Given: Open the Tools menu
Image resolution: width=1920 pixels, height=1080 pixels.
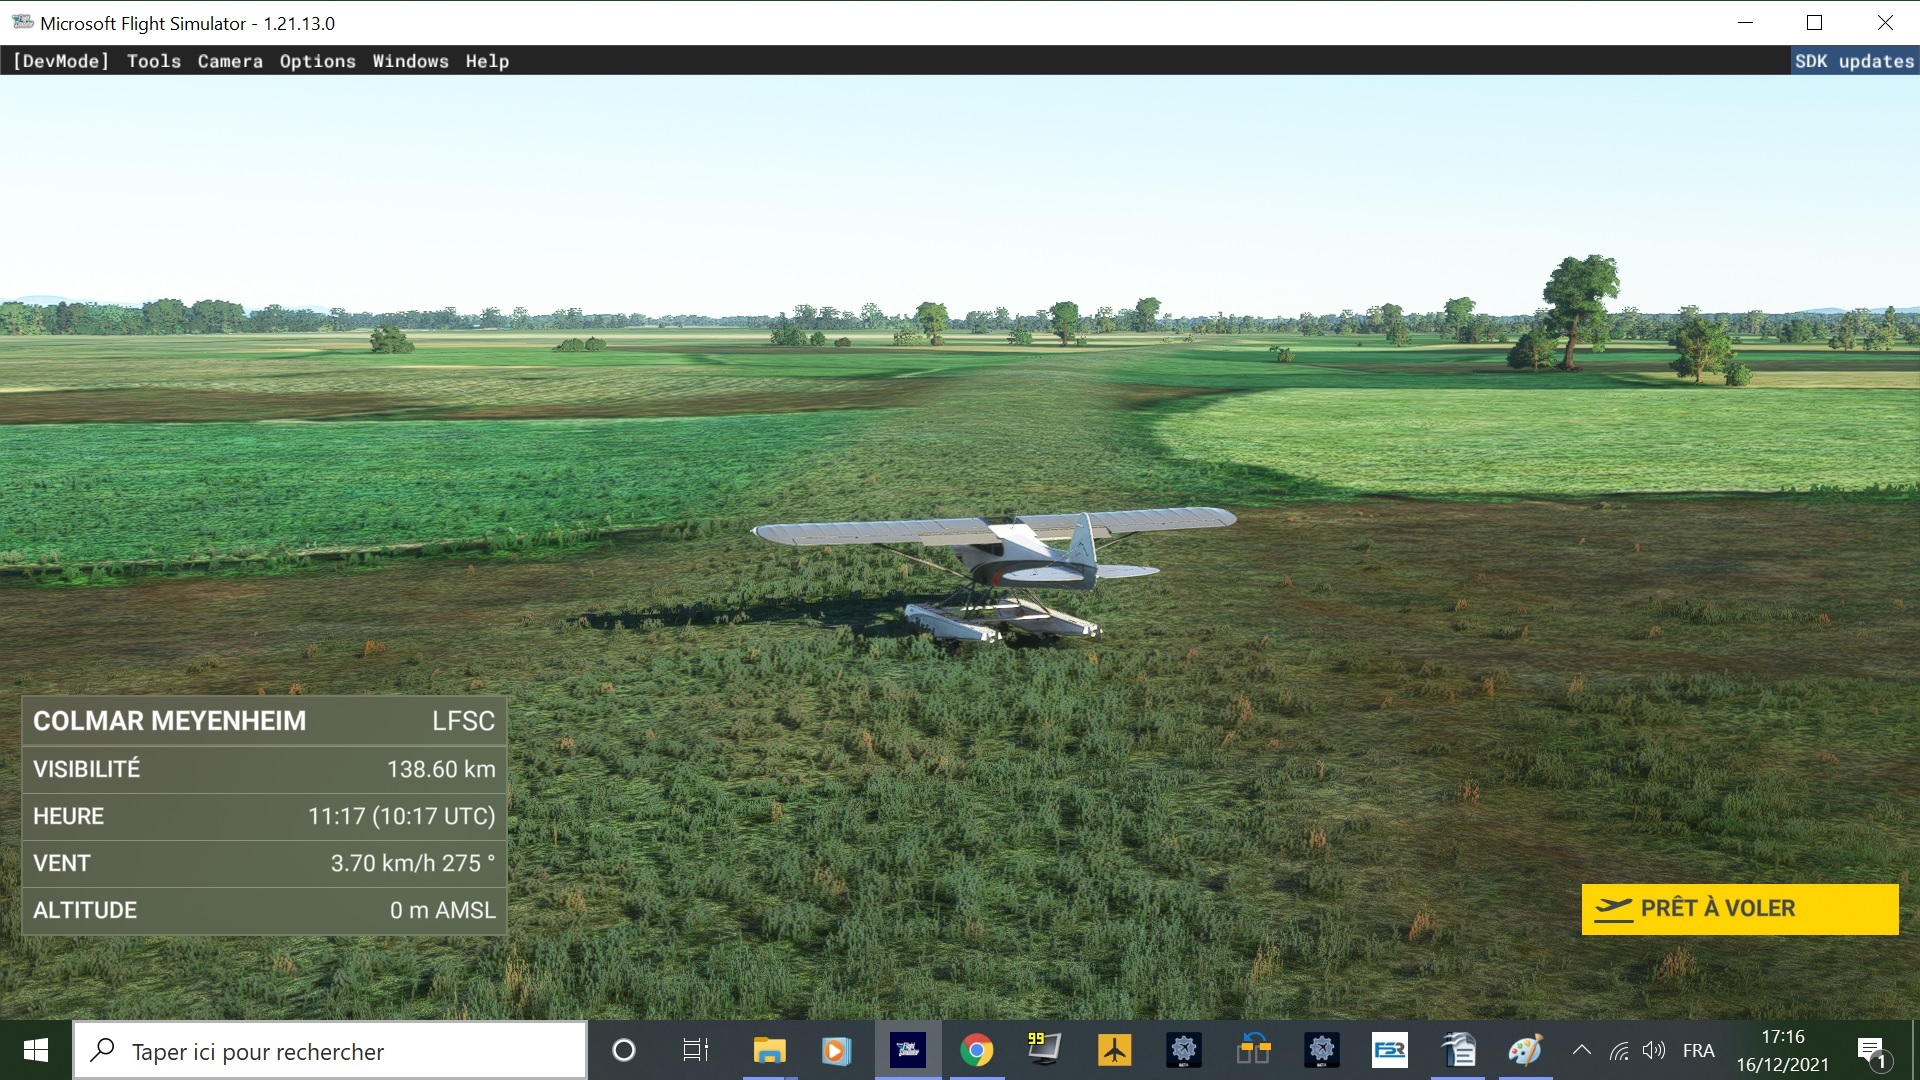Looking at the screenshot, I should point(154,61).
